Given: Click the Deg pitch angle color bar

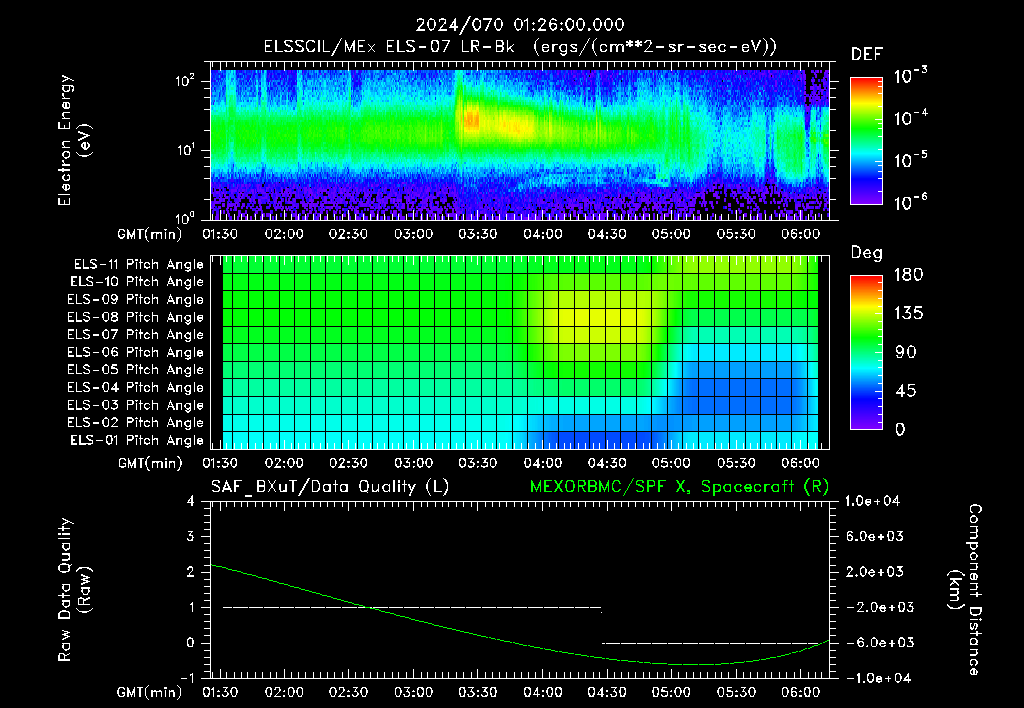Looking at the screenshot, I should point(866,353).
